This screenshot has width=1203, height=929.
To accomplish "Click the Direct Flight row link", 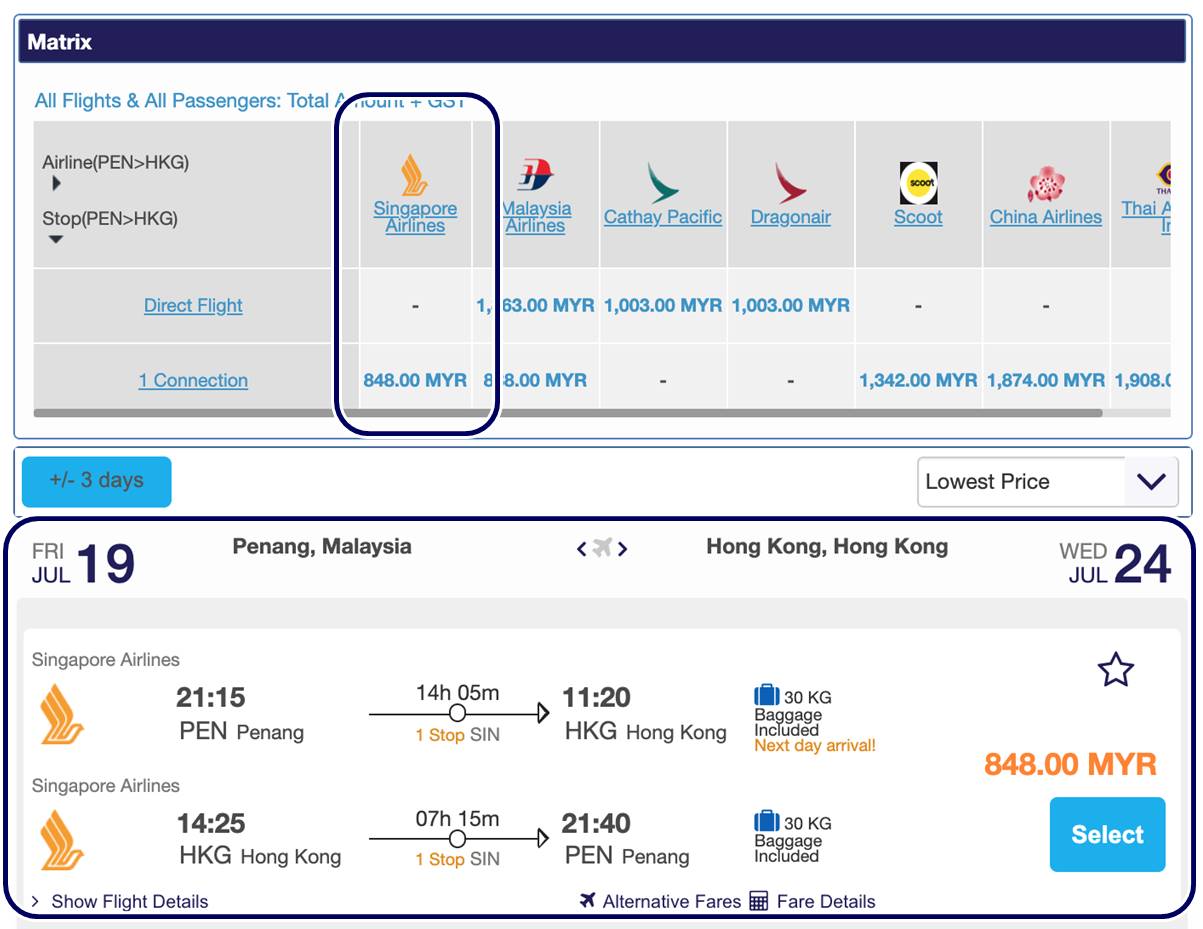I will pyautogui.click(x=193, y=305).
